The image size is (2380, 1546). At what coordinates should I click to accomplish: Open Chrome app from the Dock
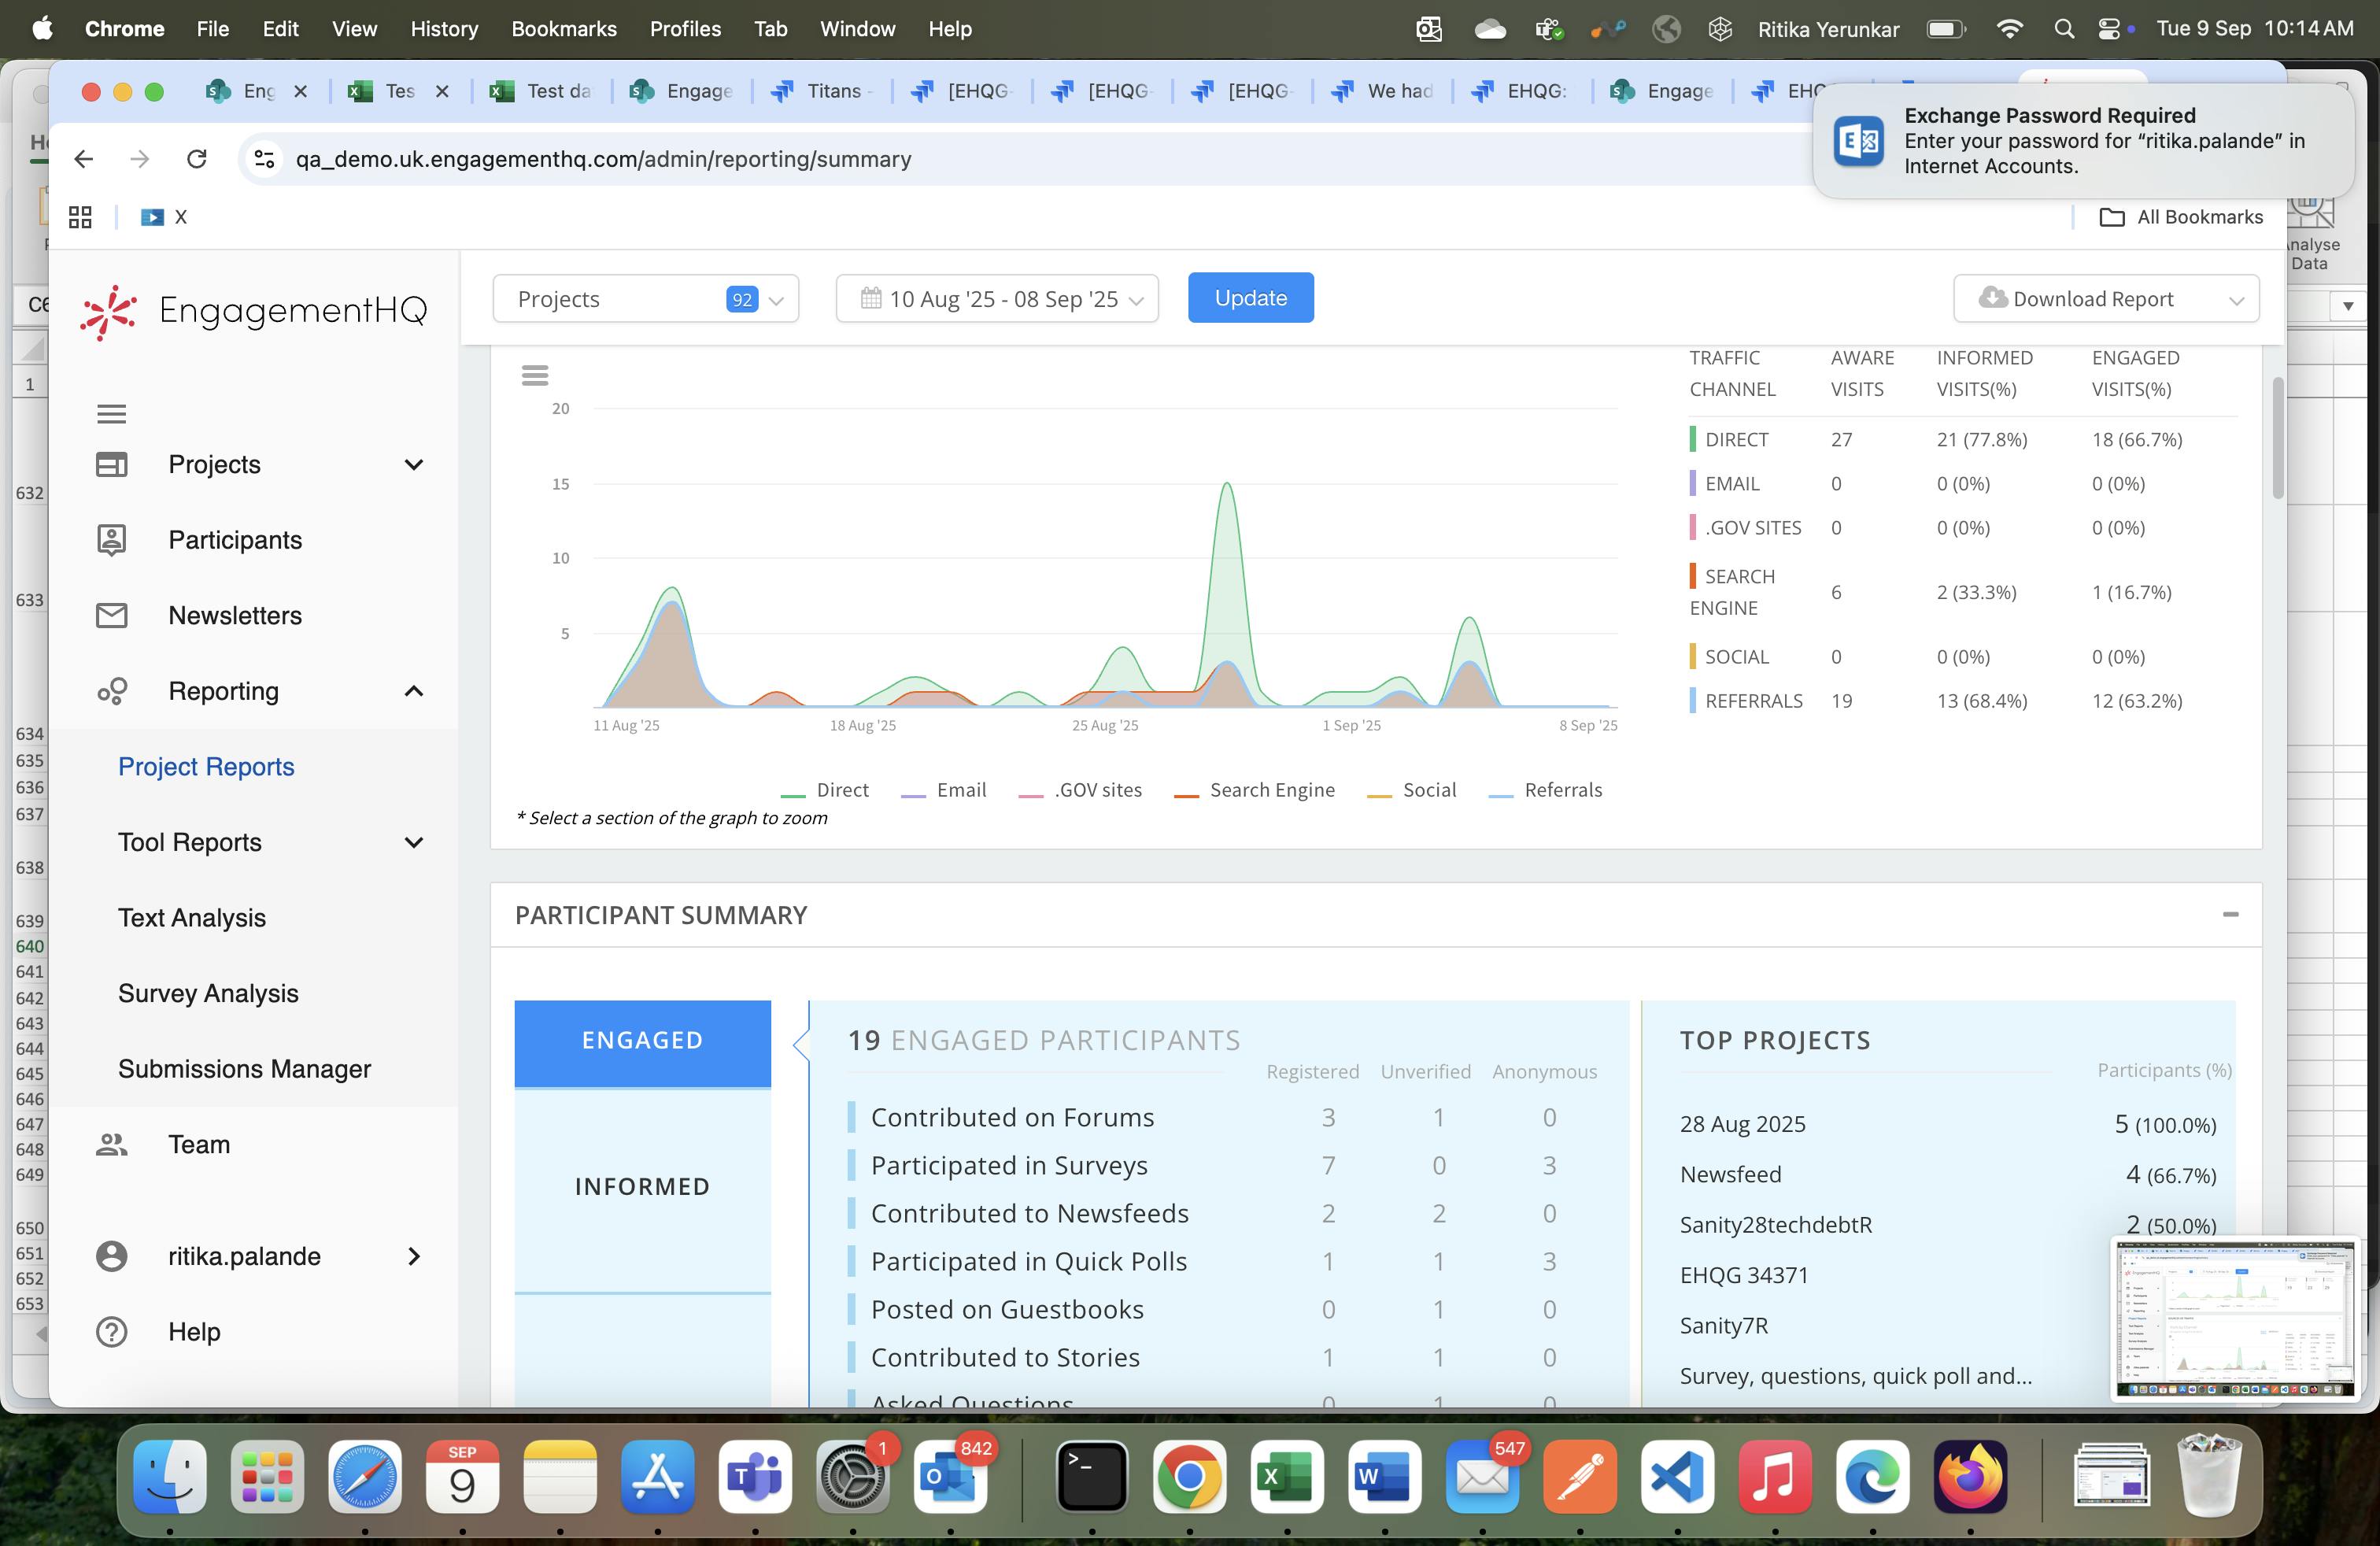1189,1476
